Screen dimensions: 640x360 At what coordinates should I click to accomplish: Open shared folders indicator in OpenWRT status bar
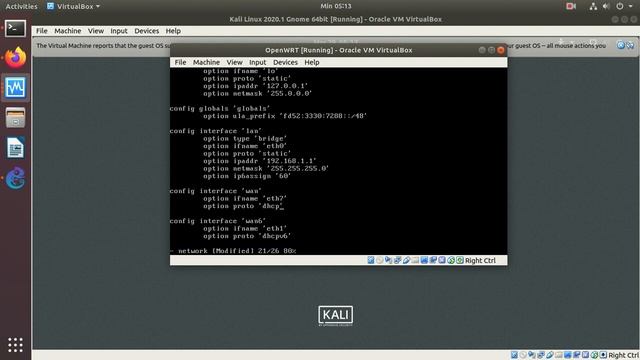coord(415,260)
